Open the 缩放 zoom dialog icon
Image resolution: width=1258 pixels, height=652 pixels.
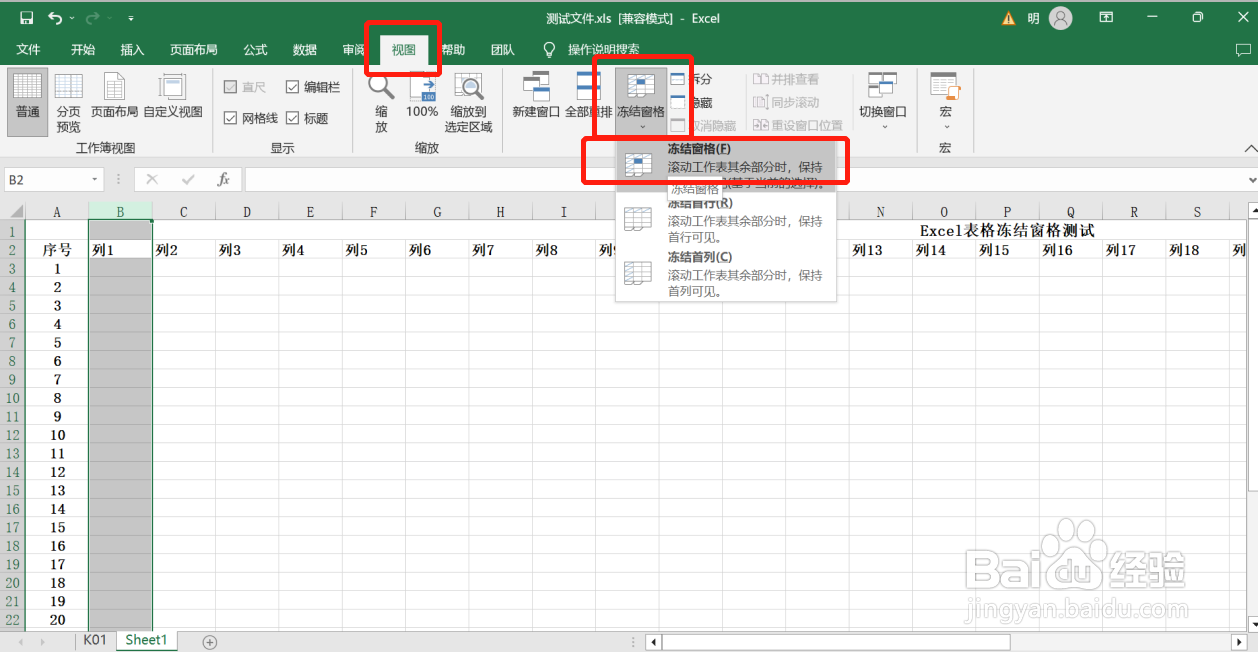click(x=381, y=103)
